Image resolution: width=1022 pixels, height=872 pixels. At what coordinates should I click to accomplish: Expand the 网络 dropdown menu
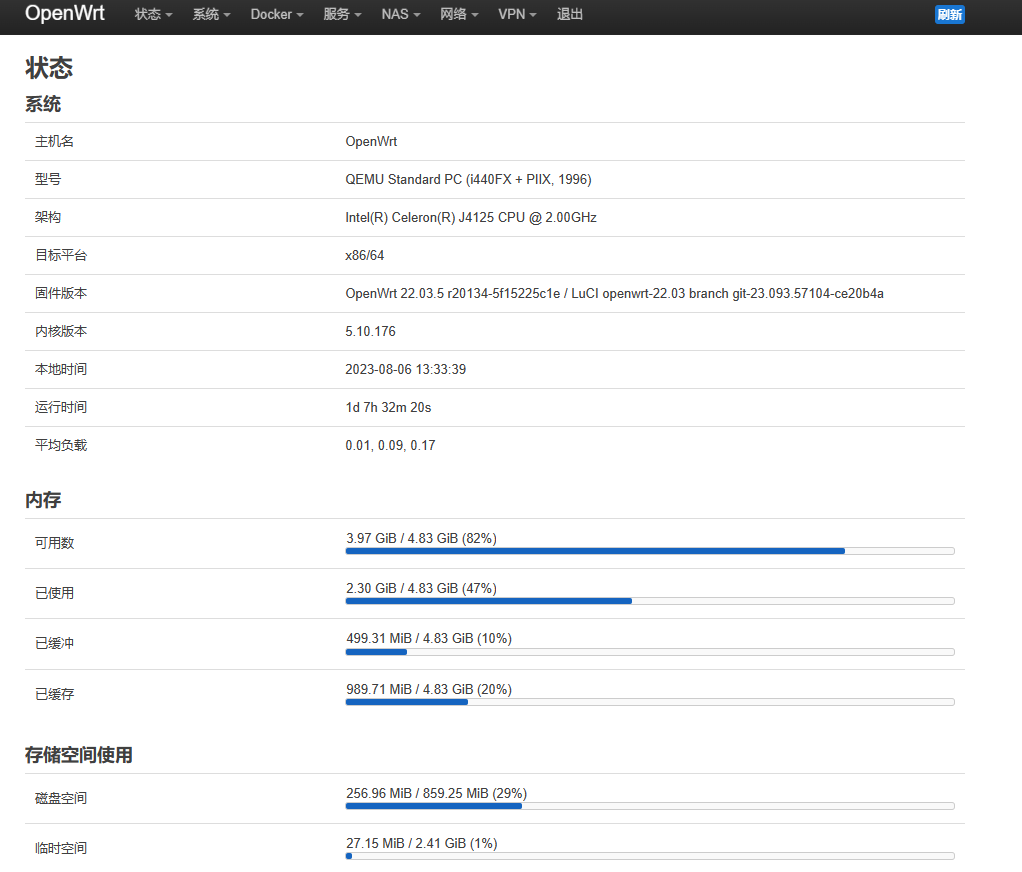(x=459, y=15)
